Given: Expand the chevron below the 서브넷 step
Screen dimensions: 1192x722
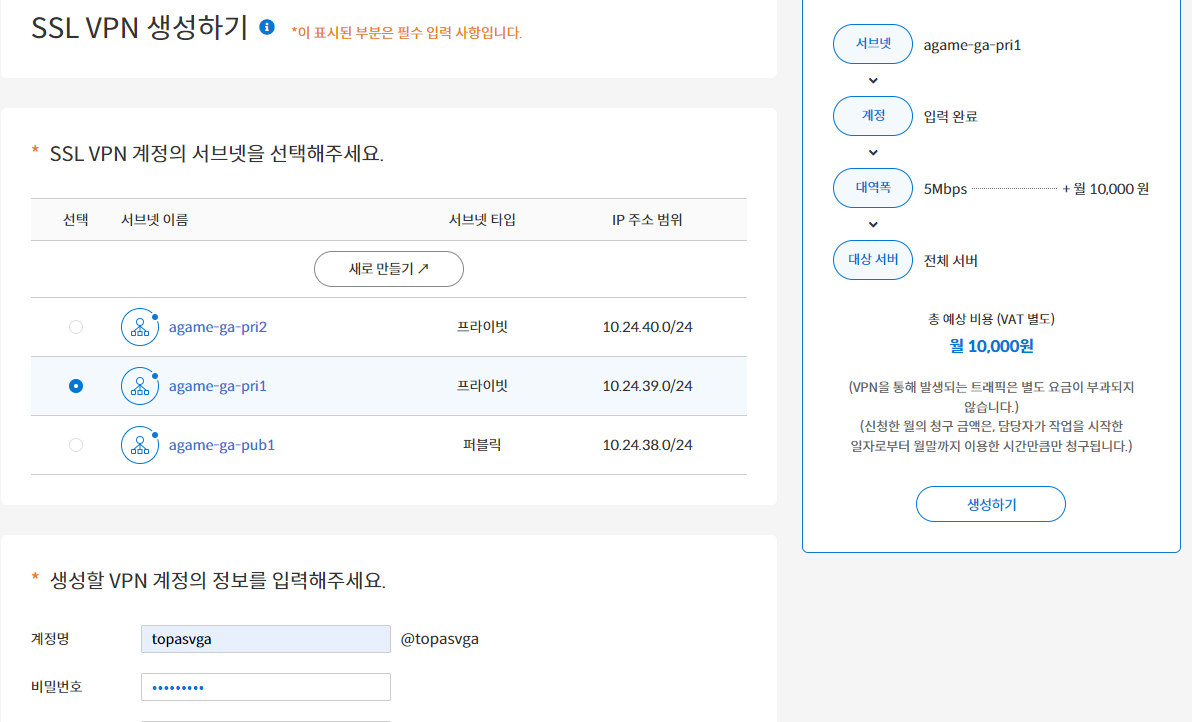Looking at the screenshot, I should [872, 80].
